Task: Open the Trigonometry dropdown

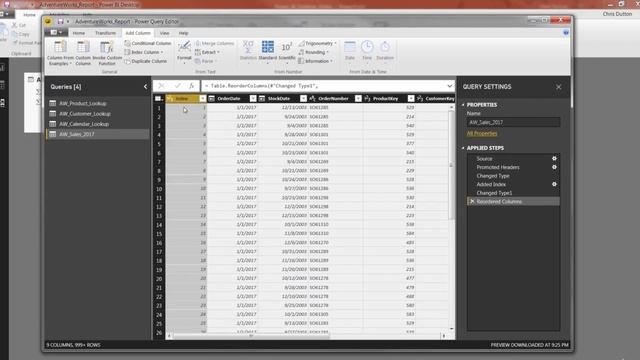Action: [318, 43]
